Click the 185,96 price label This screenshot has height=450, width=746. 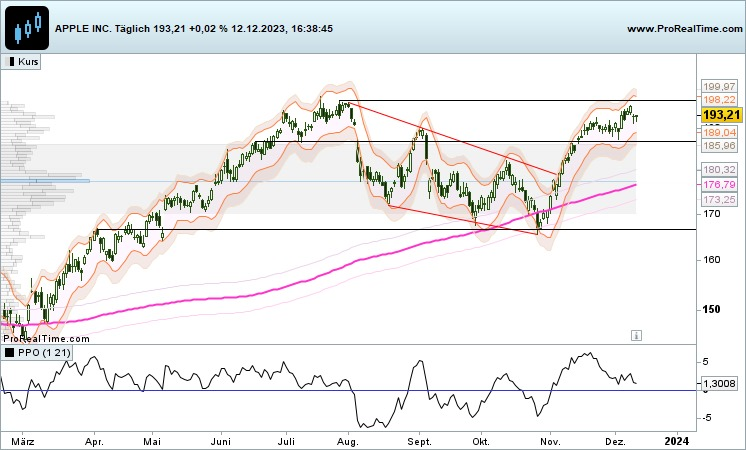719,146
